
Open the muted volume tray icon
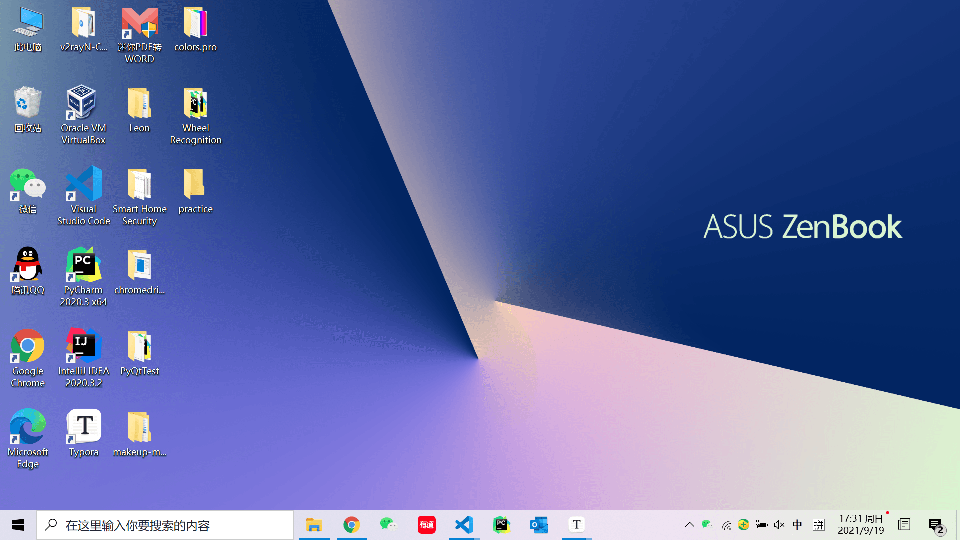click(779, 525)
